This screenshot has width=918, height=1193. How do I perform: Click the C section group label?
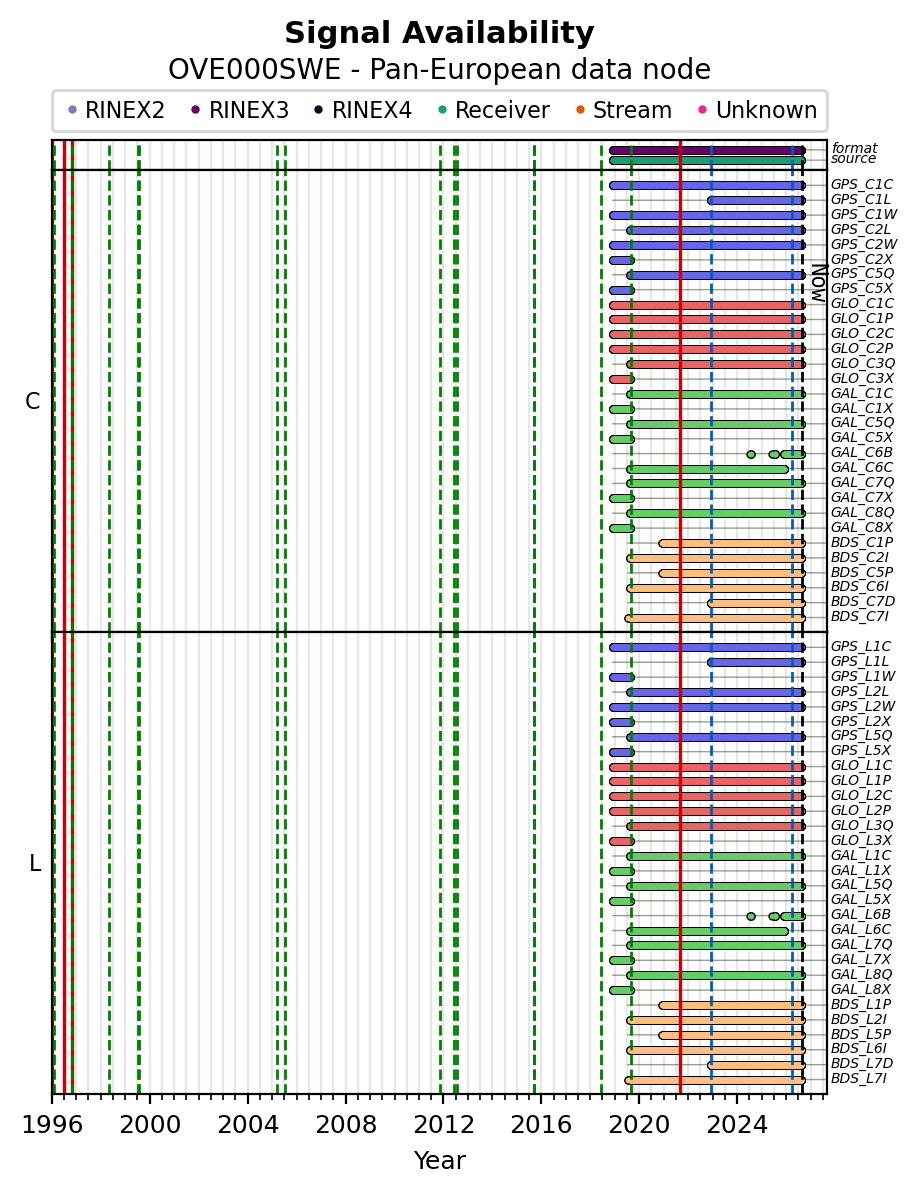pos(33,402)
